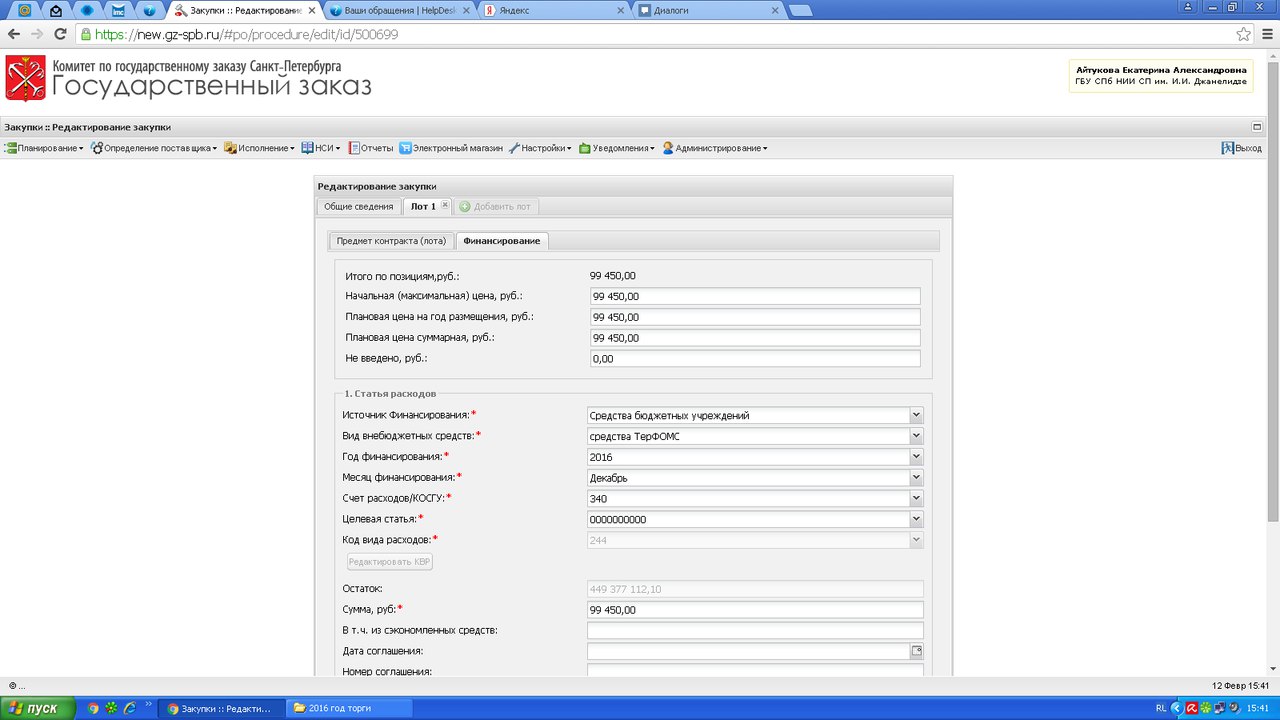Select the Финансирование tab

[x=502, y=241]
